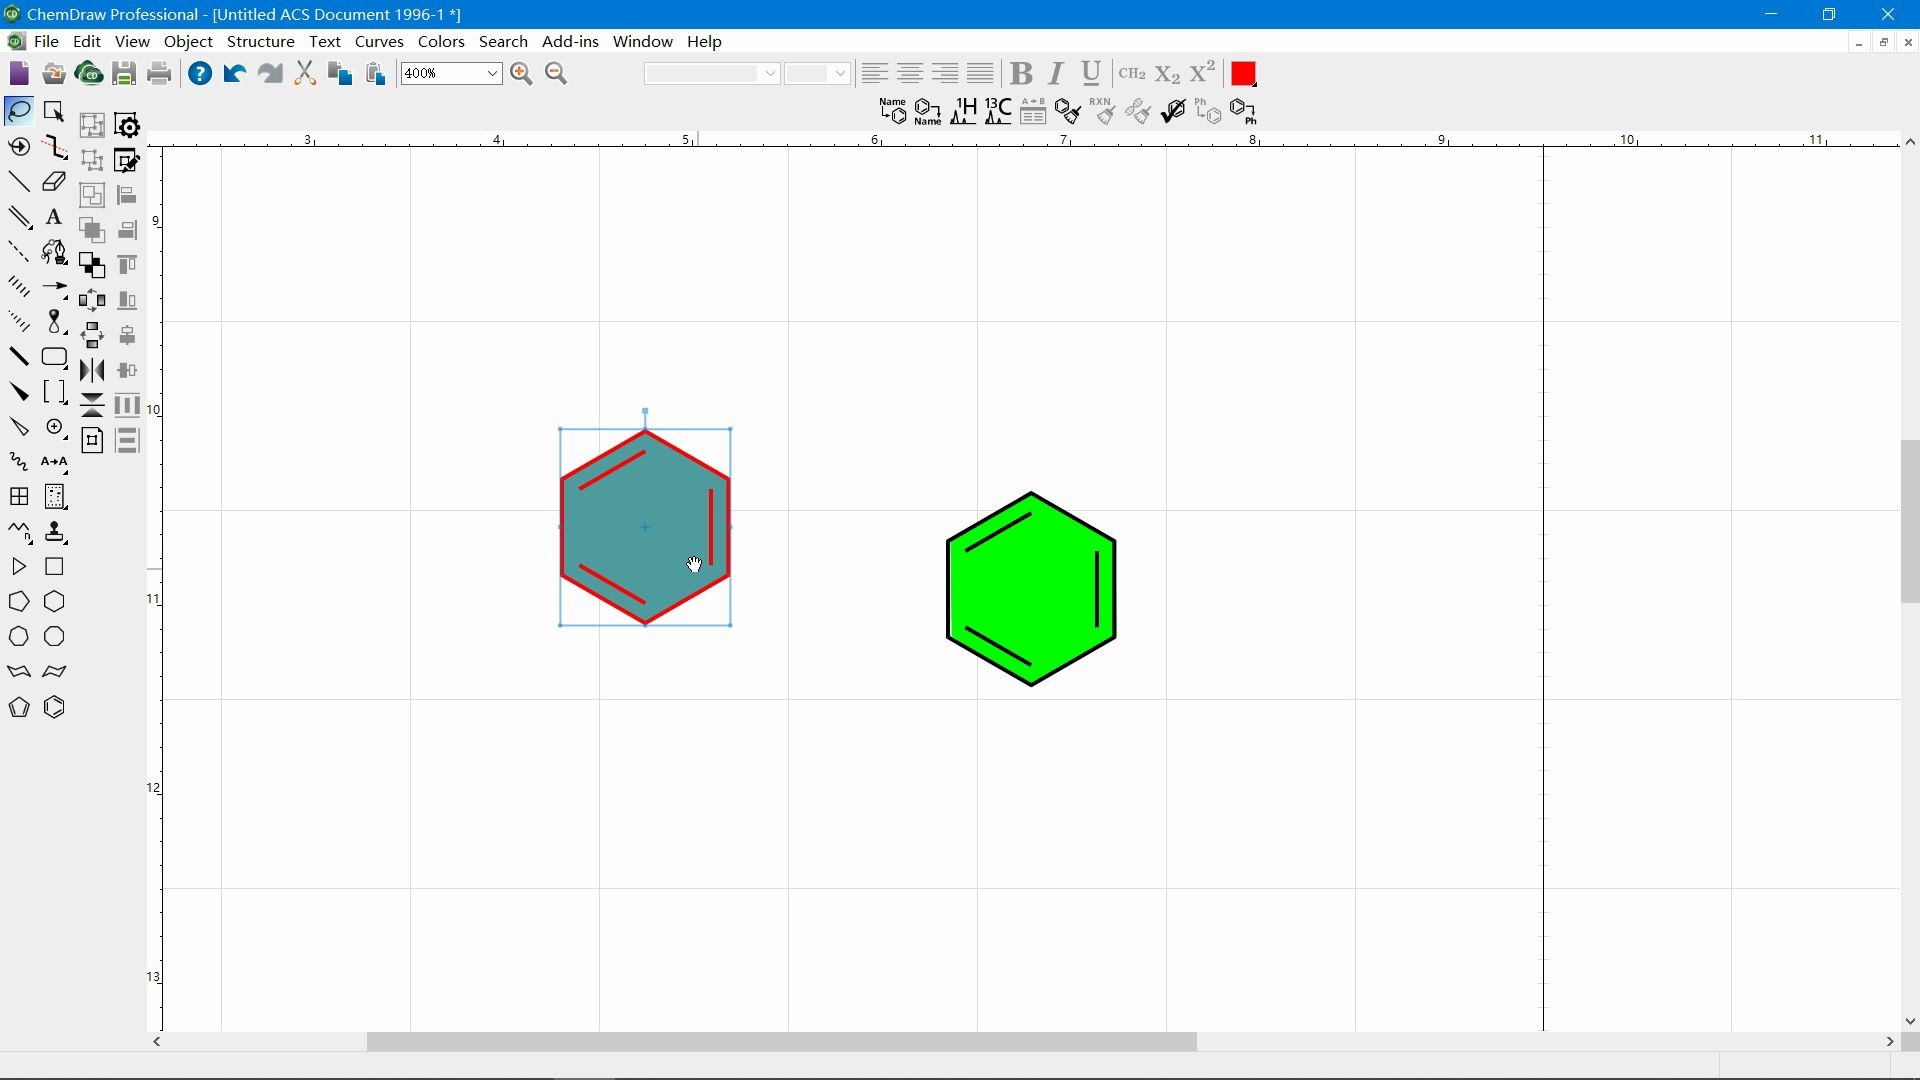Pick the Text tool
1920x1080 pixels.
(54, 217)
